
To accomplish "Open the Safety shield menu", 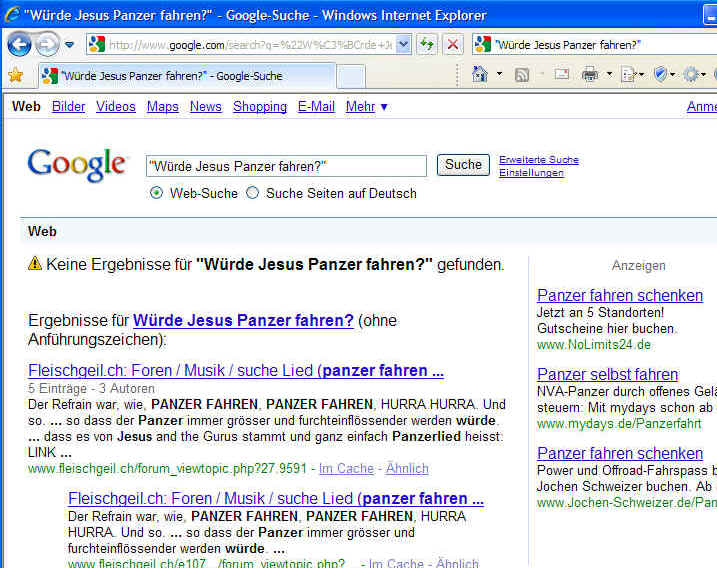I will 660,74.
